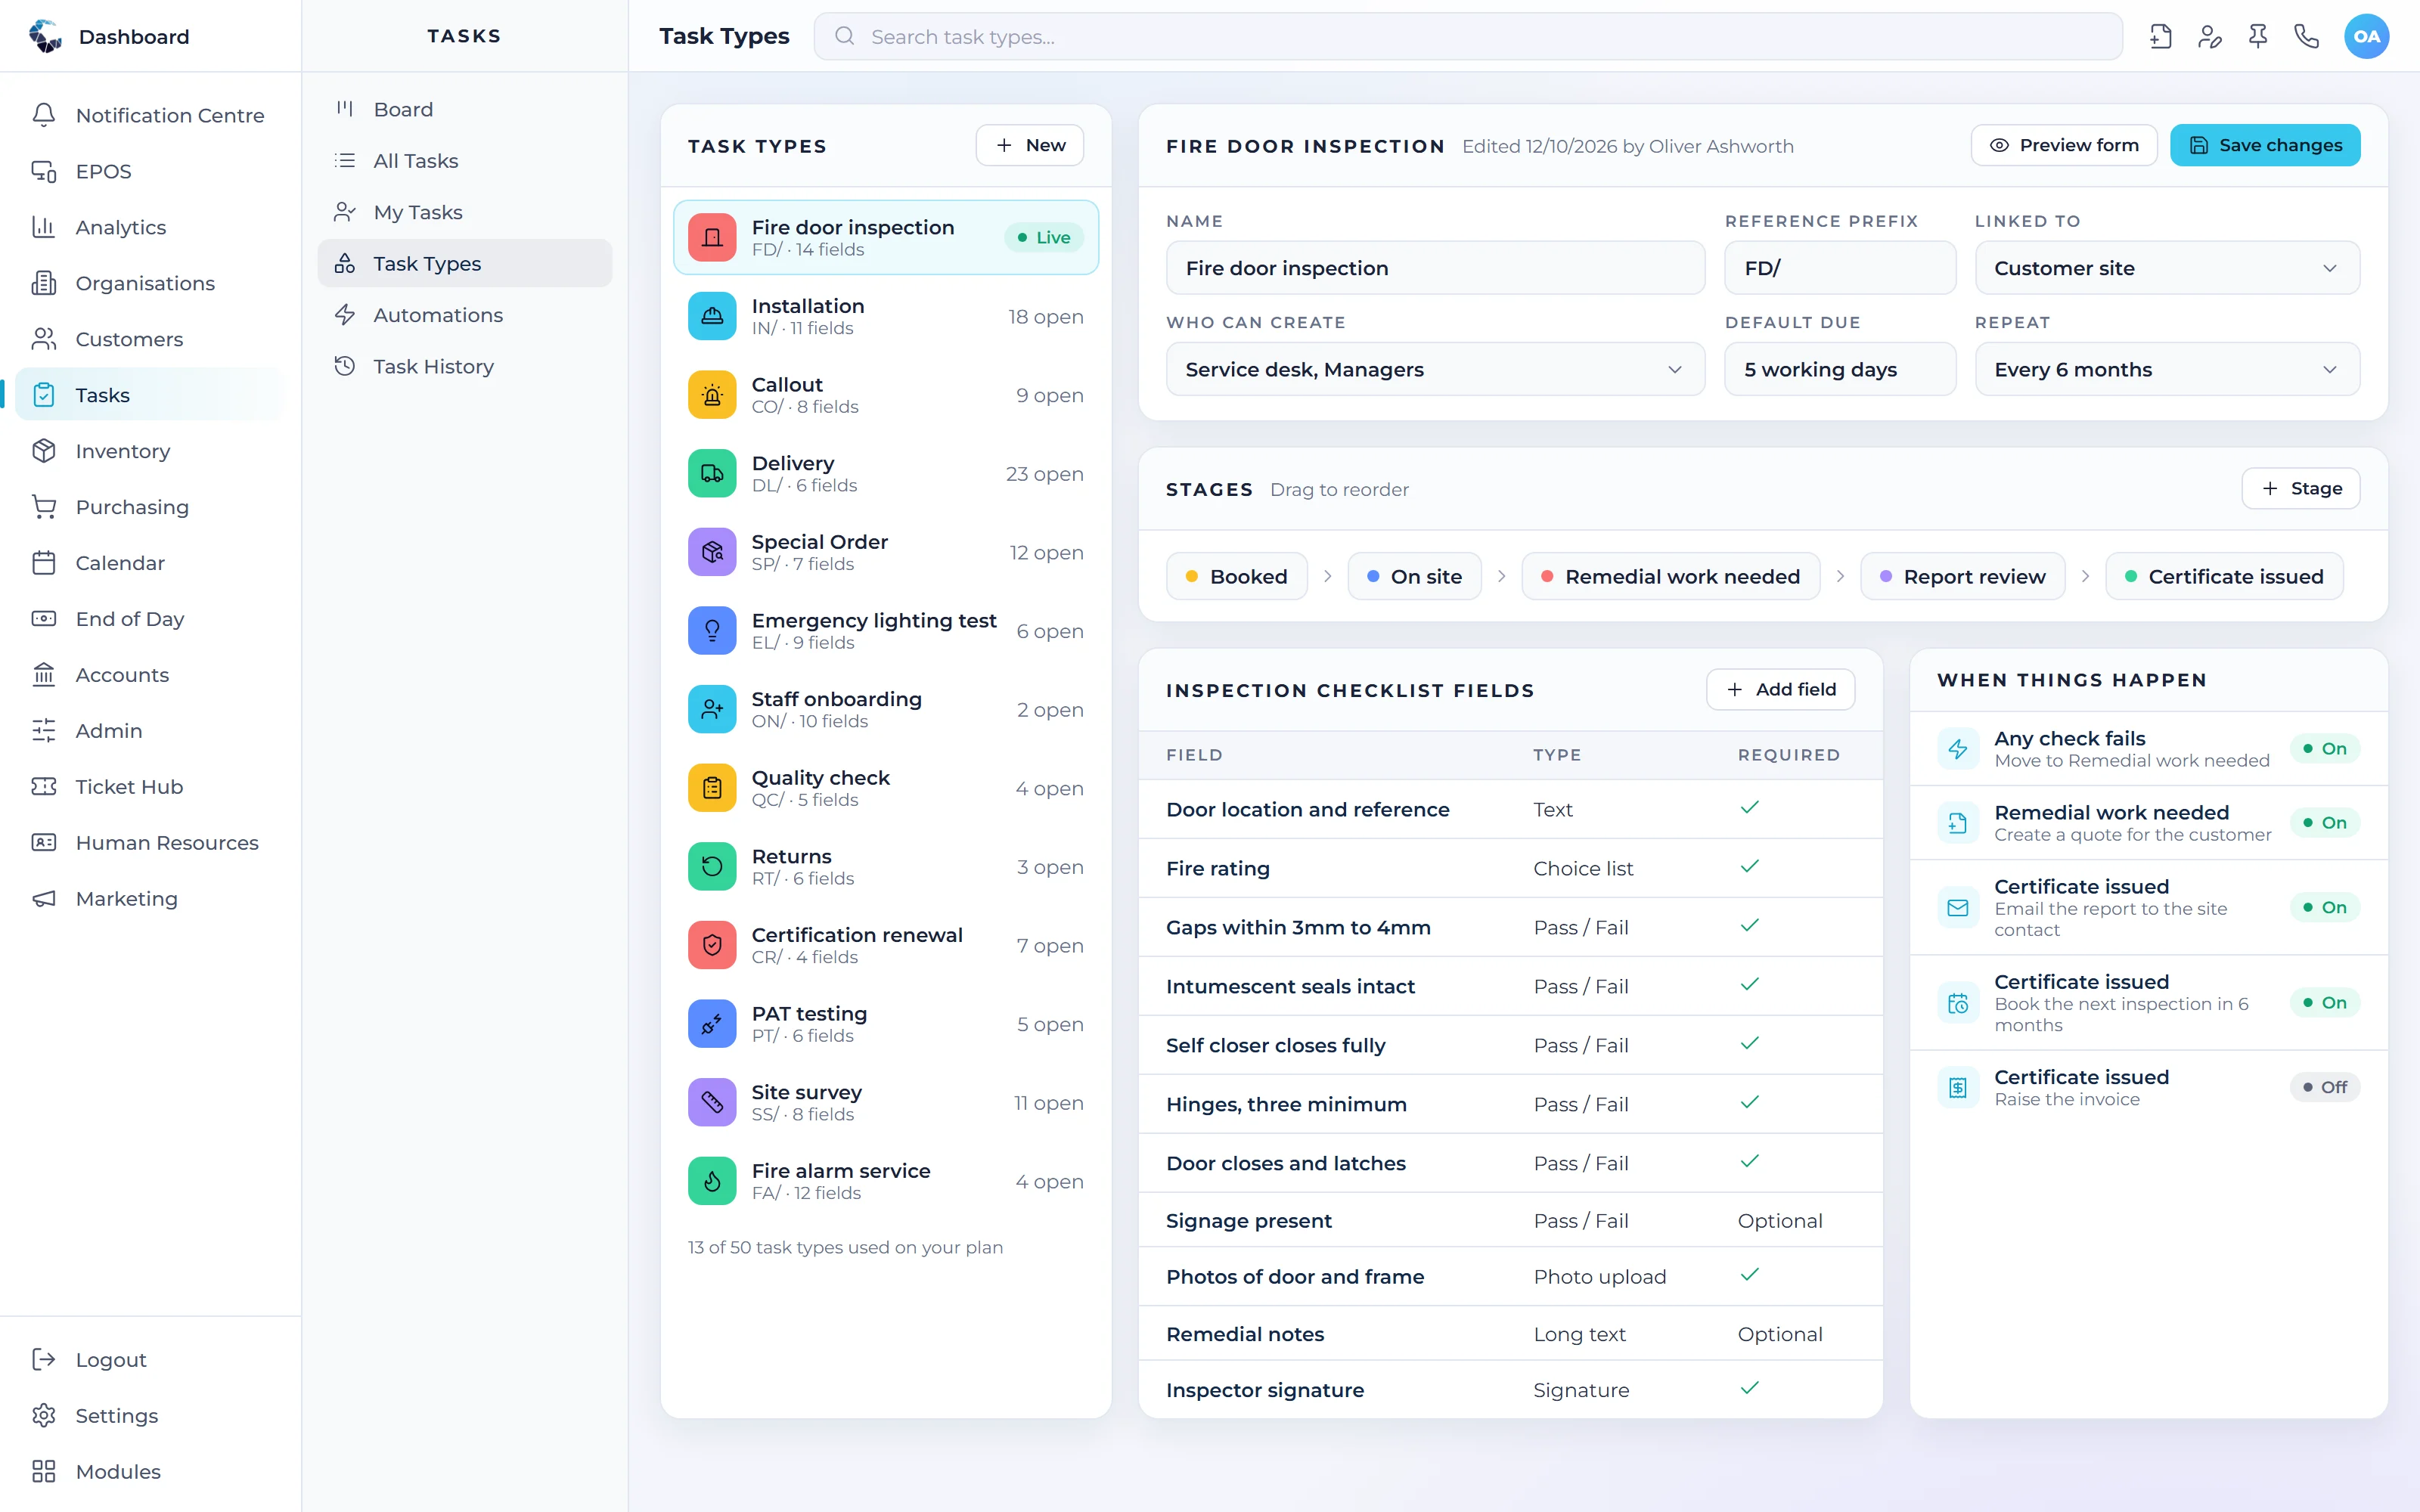Click the Site survey ruler icon

pyautogui.click(x=712, y=1102)
